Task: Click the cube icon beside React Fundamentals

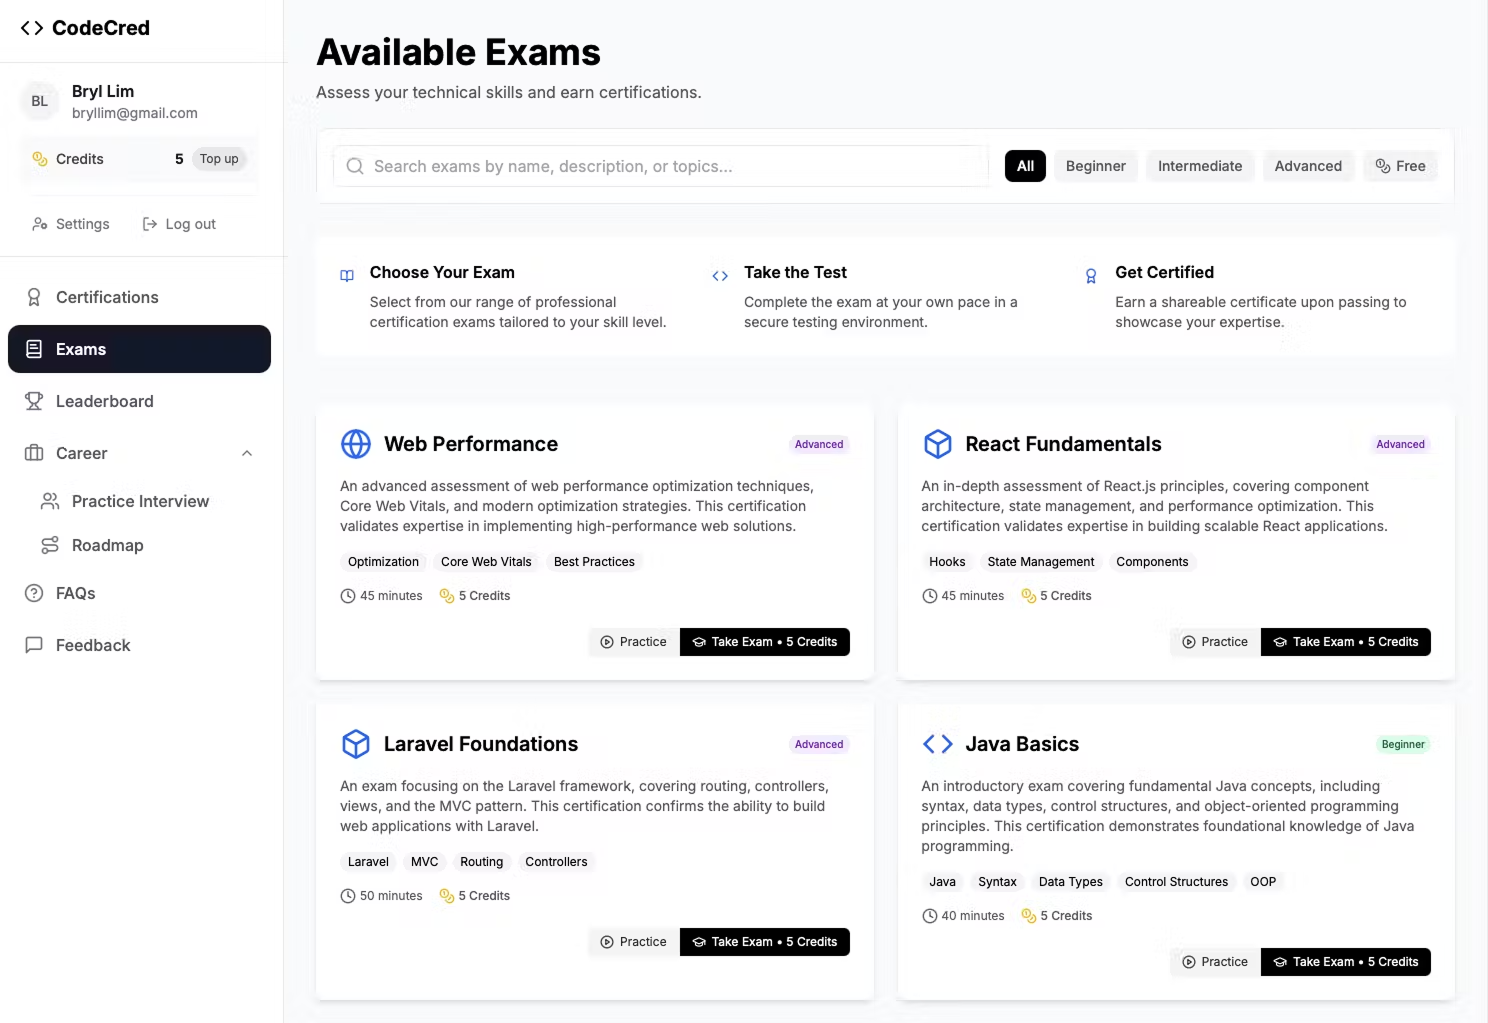Action: click(937, 444)
